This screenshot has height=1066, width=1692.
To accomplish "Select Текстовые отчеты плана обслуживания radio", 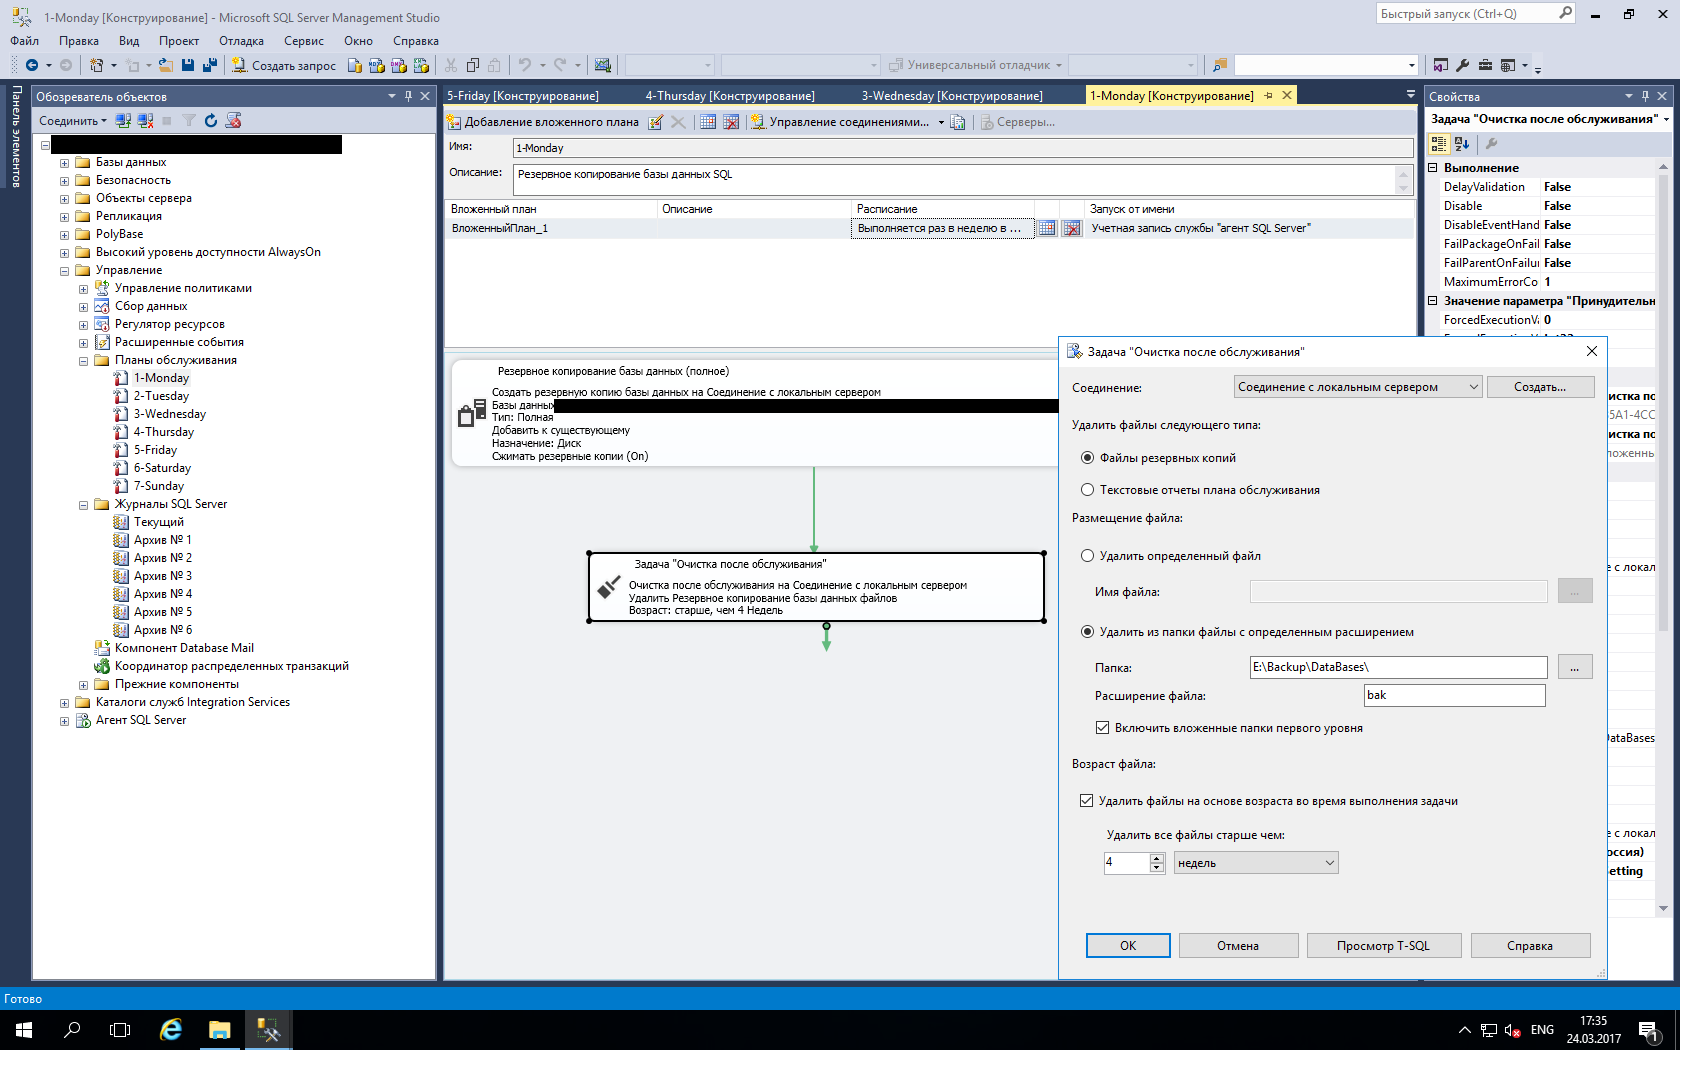I will (1088, 490).
